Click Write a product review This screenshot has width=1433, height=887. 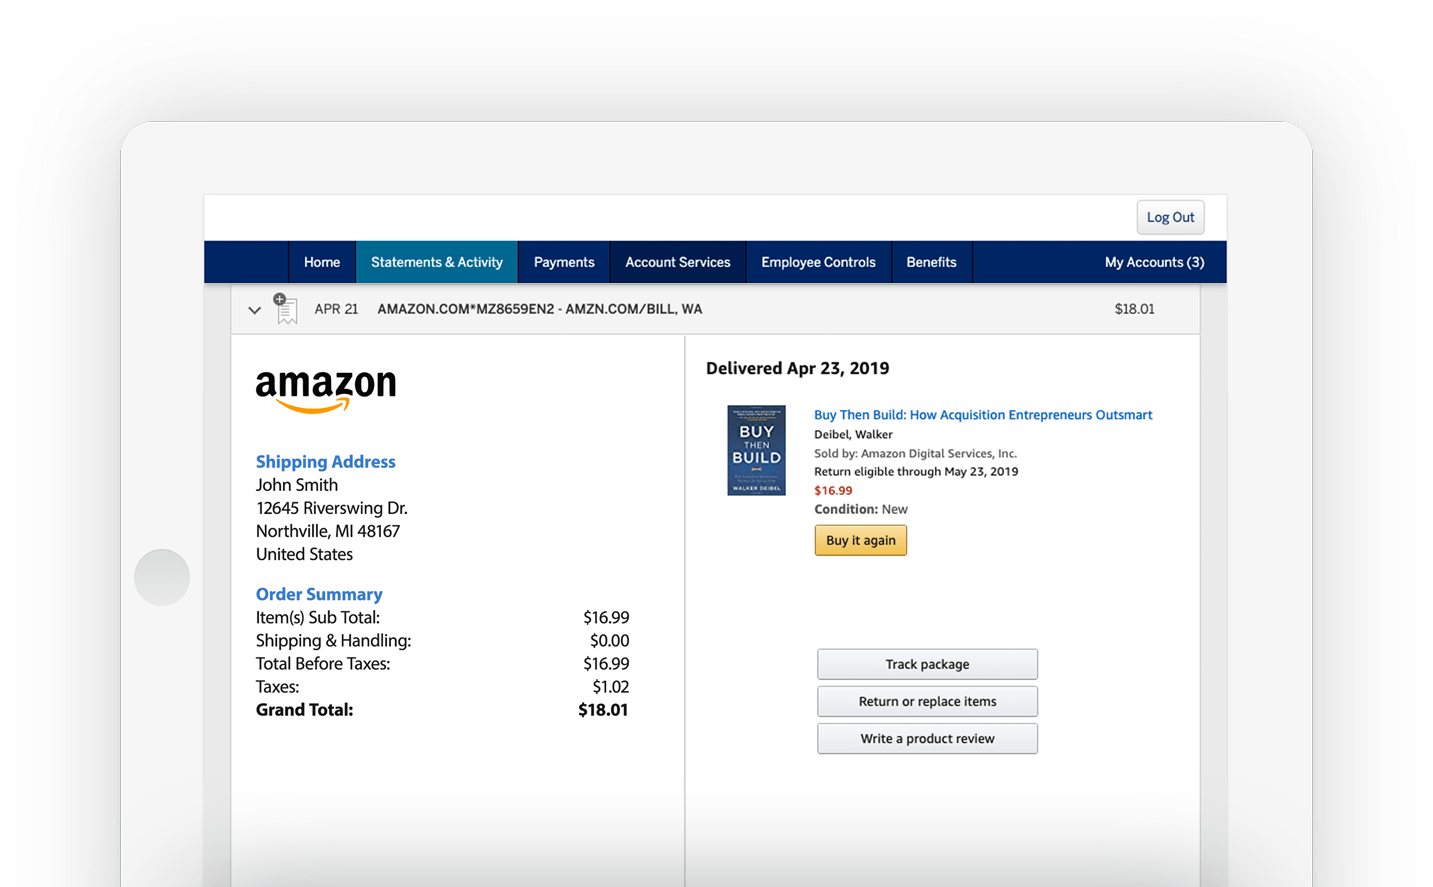click(x=927, y=738)
